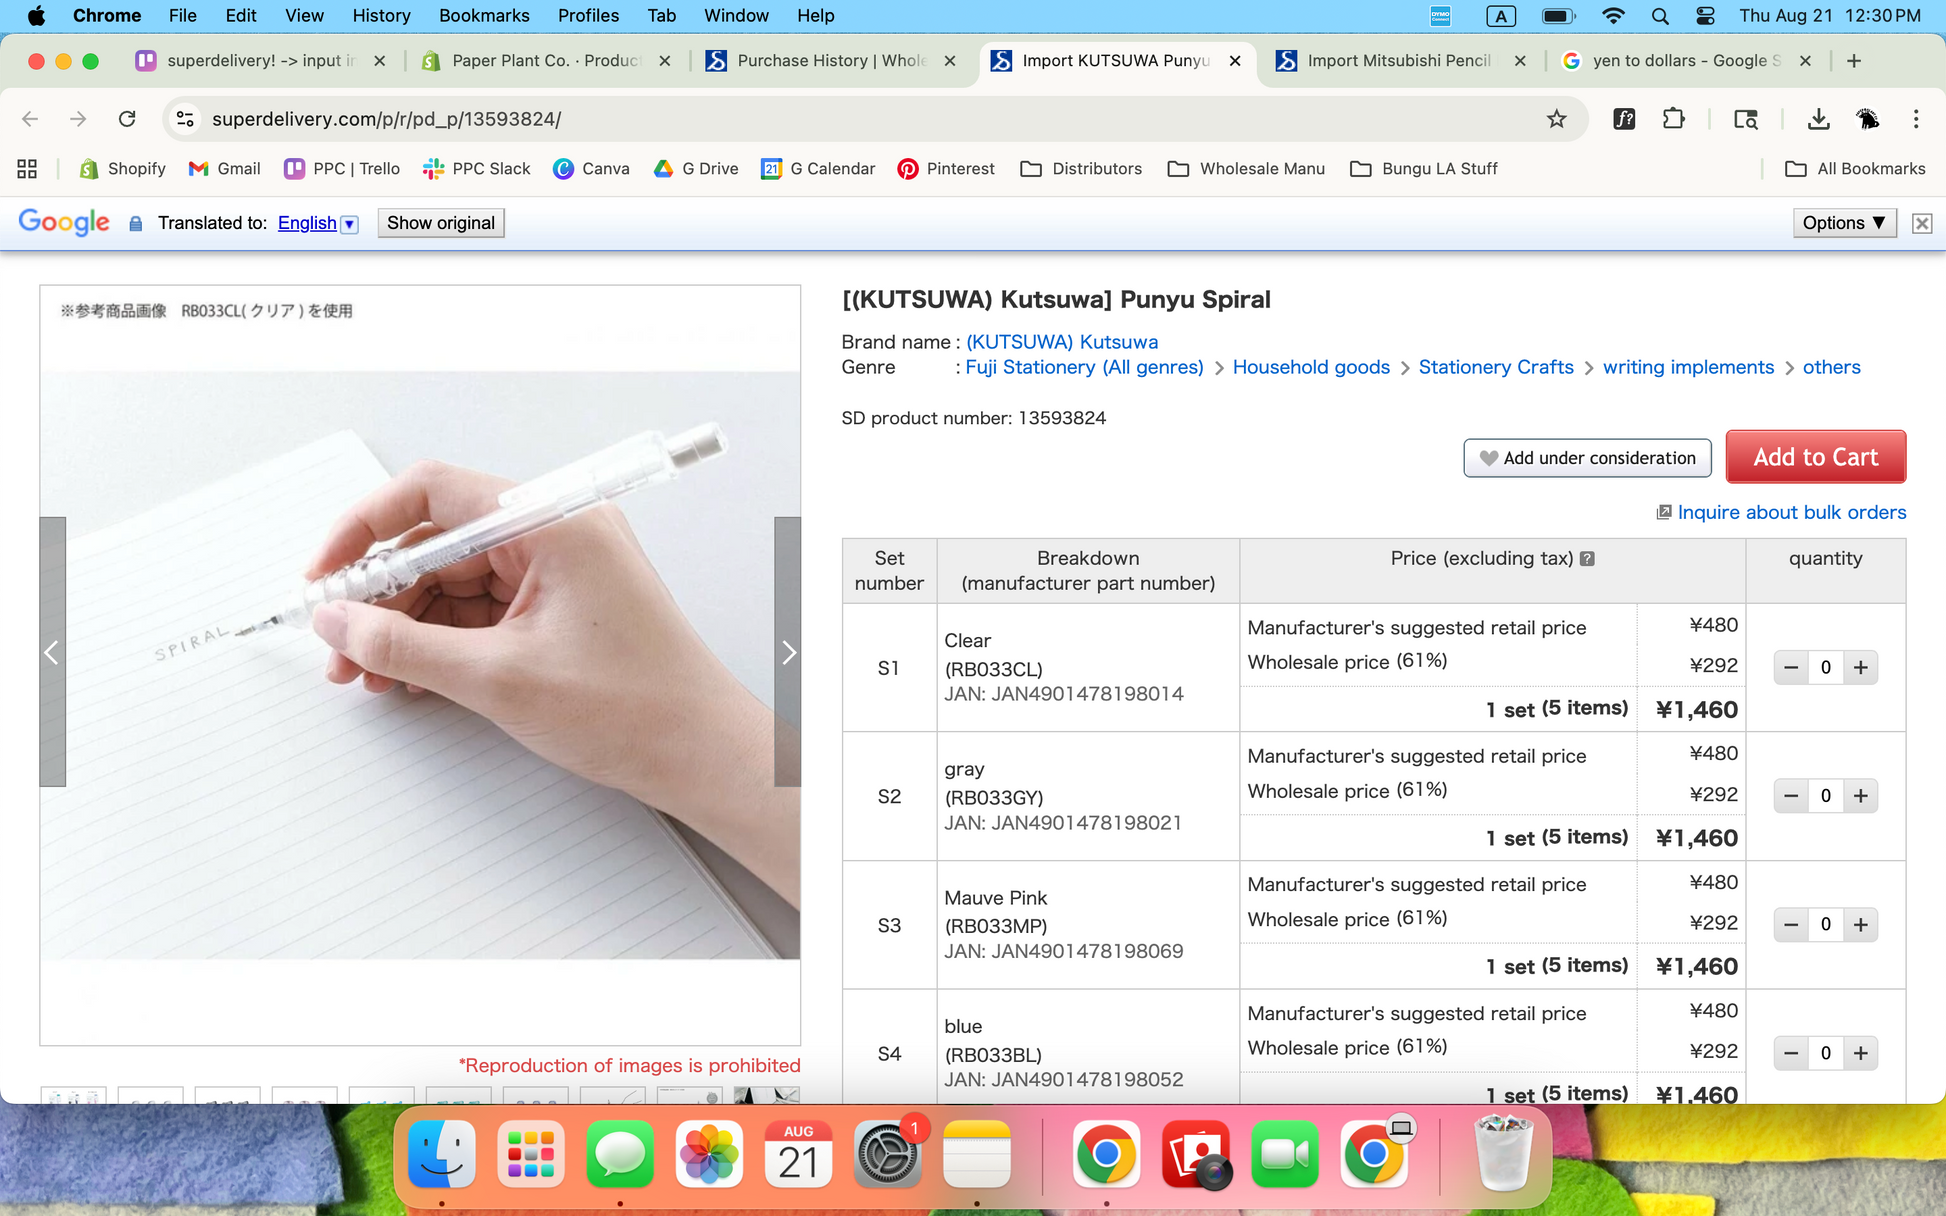
Task: Open Chrome extensions puzzle icon
Action: pos(1673,119)
